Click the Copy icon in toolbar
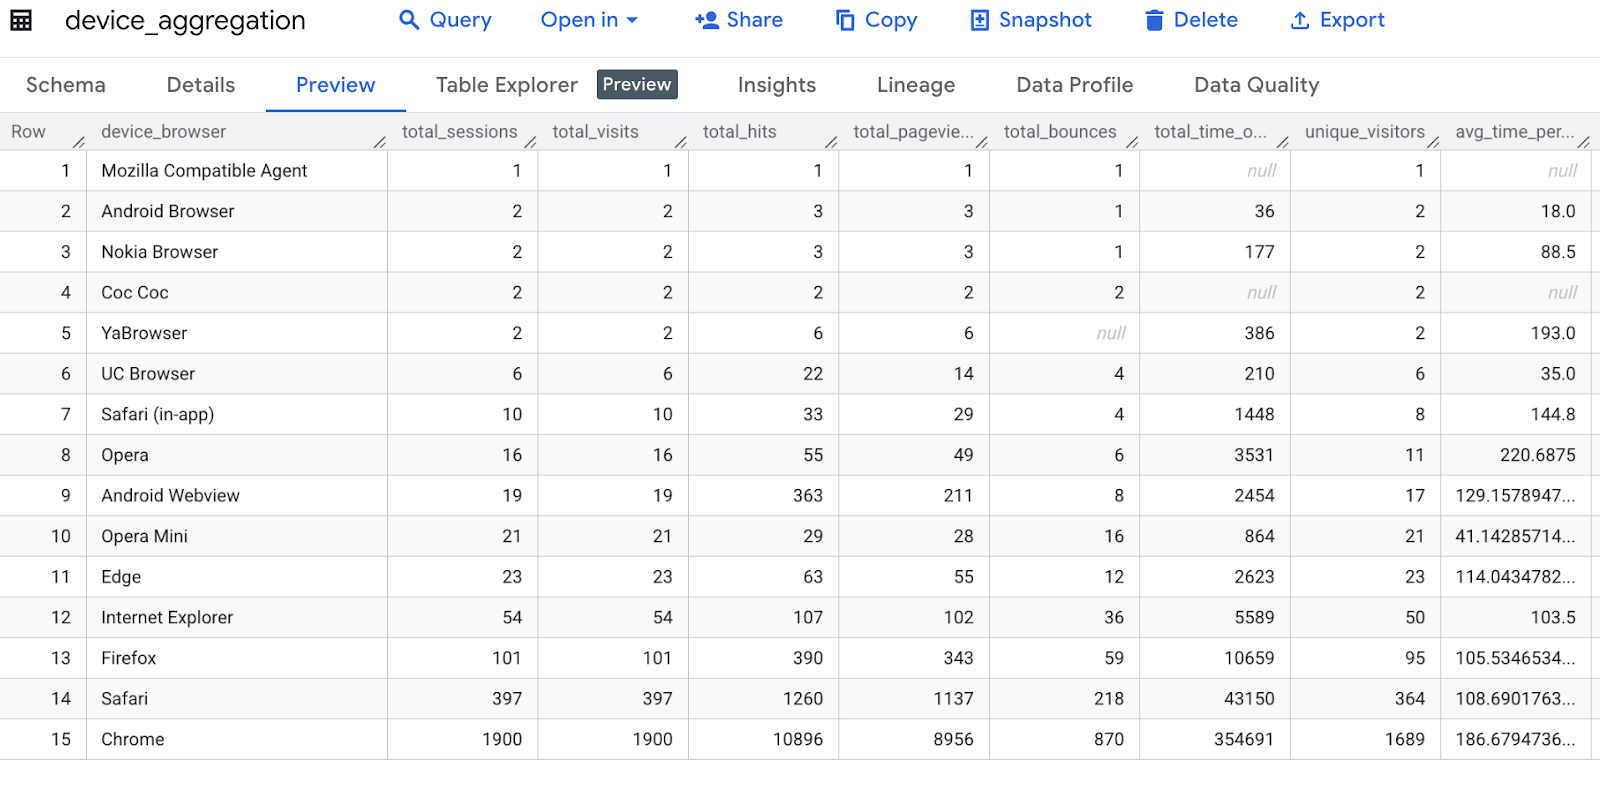This screenshot has height=794, width=1600. [845, 20]
